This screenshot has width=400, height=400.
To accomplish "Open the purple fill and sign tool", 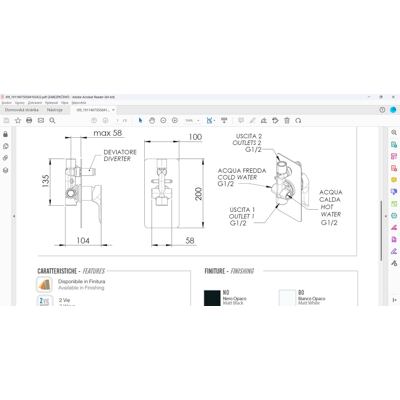I will pyautogui.click(x=394, y=251).
